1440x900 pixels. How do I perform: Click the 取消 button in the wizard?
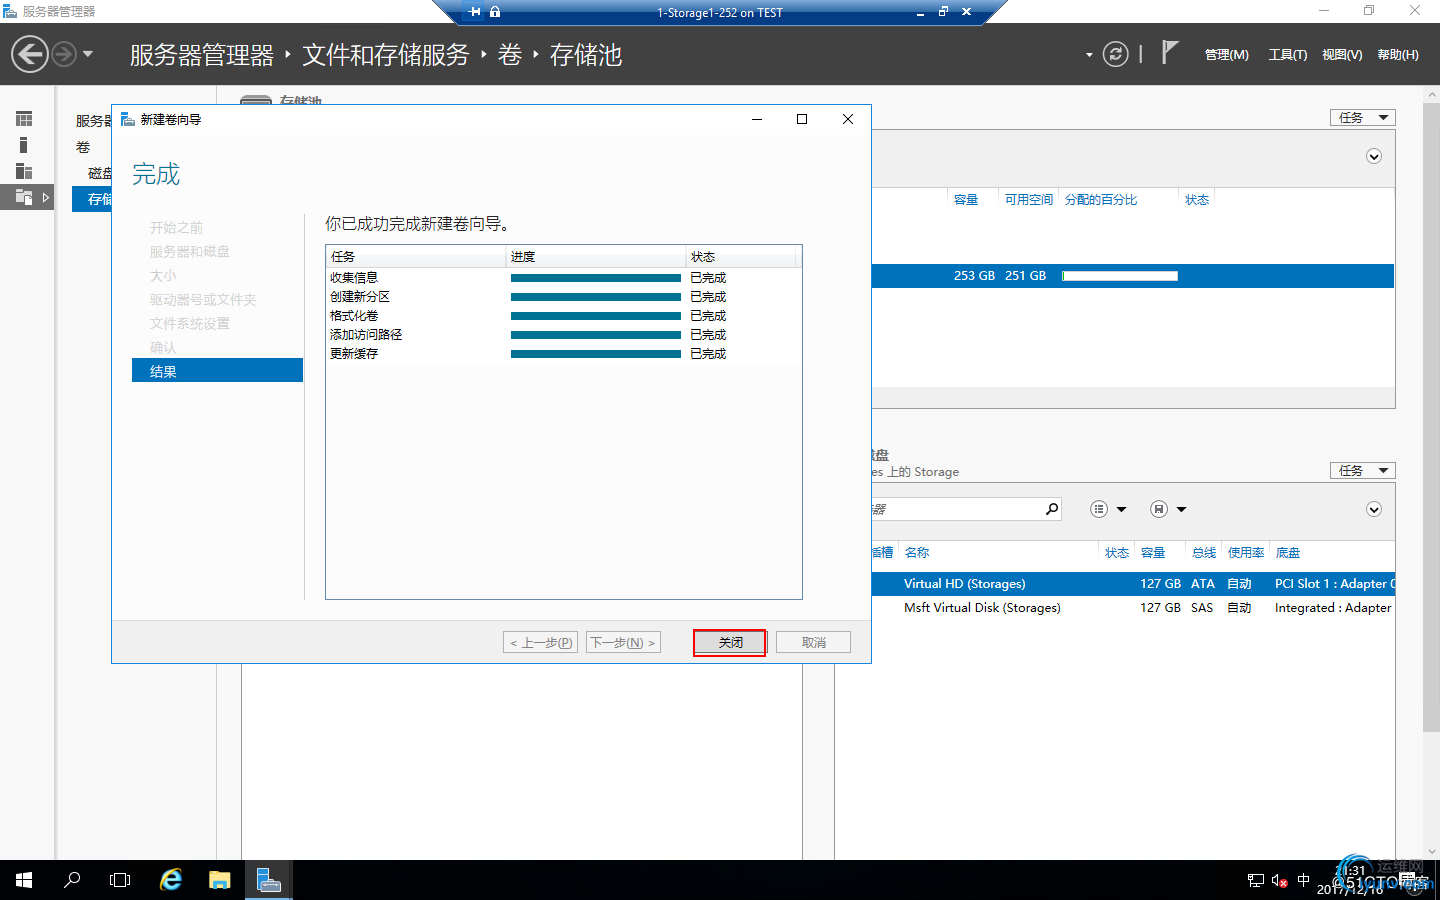(813, 642)
